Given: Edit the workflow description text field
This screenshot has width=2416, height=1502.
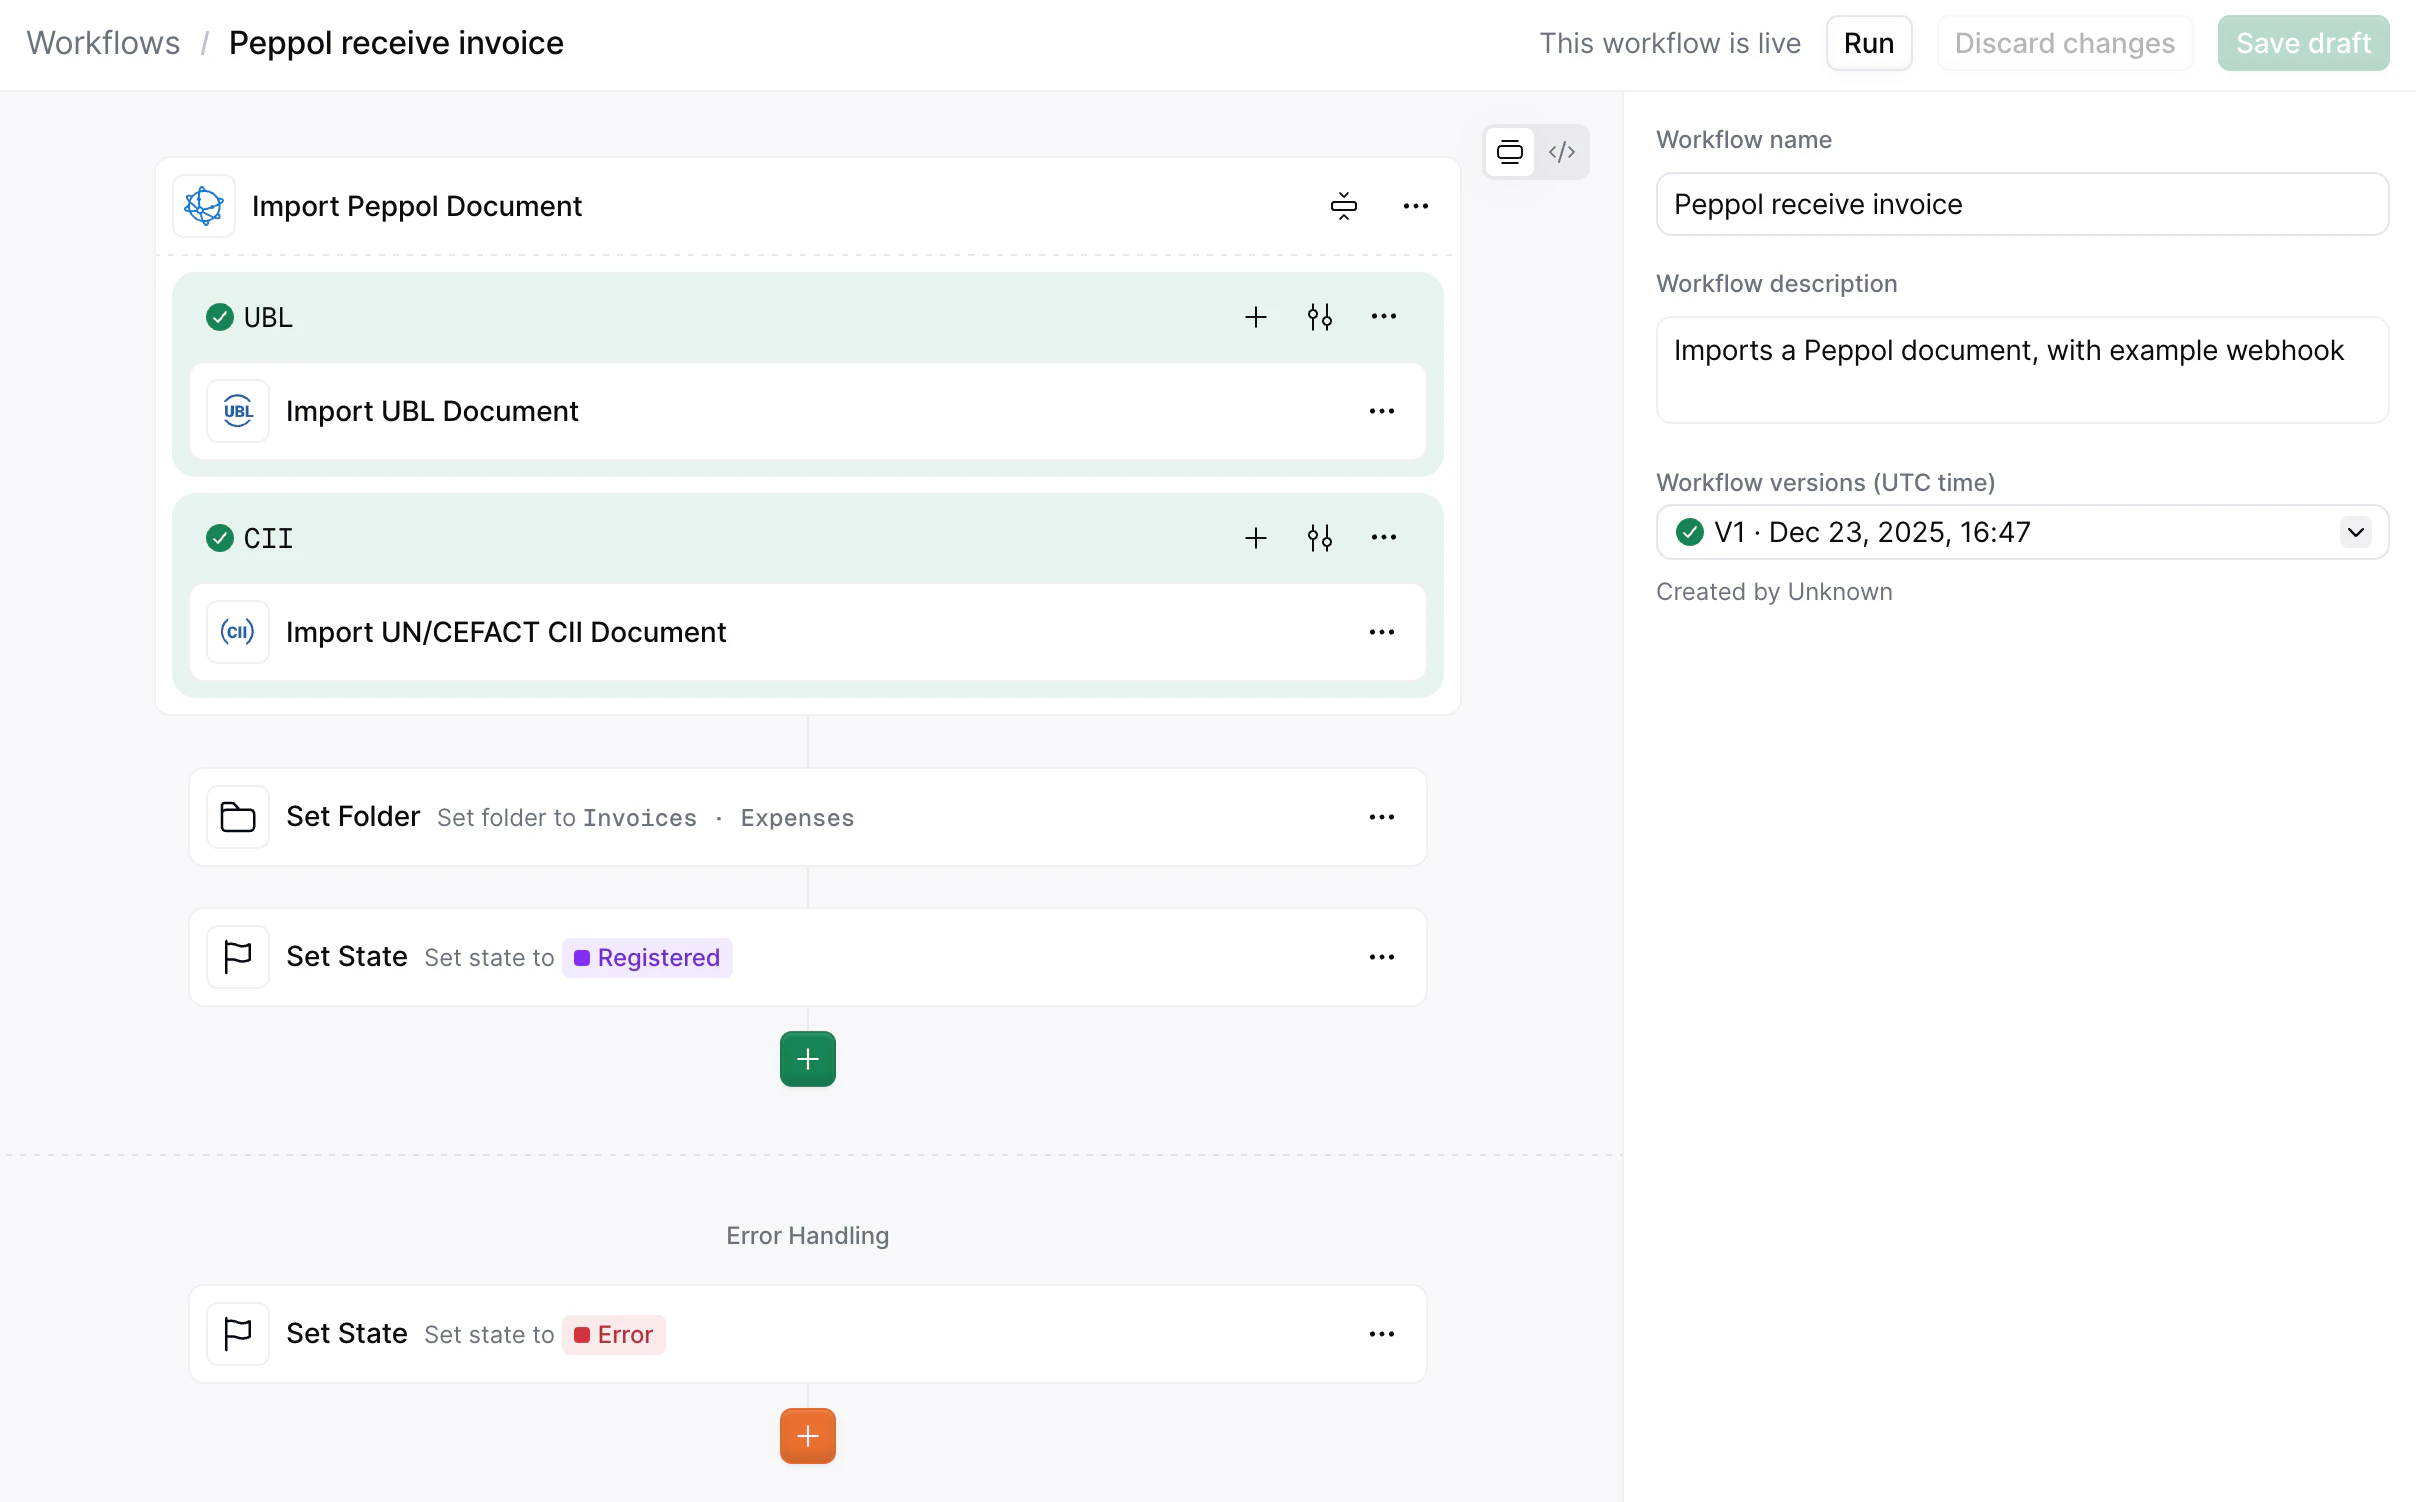Looking at the screenshot, I should [x=2021, y=370].
